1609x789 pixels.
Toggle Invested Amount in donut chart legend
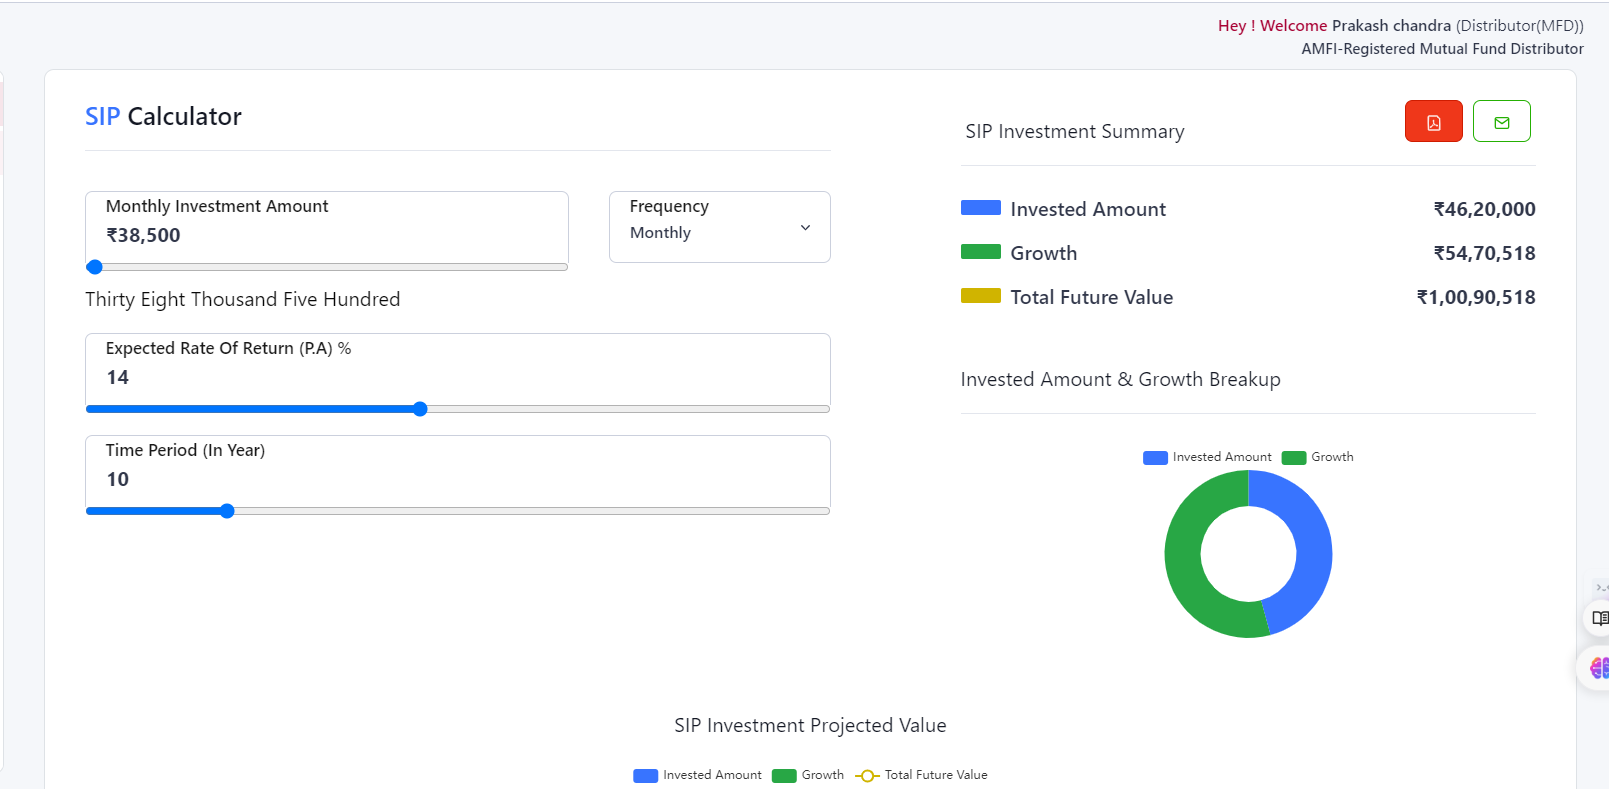pyautogui.click(x=1208, y=457)
